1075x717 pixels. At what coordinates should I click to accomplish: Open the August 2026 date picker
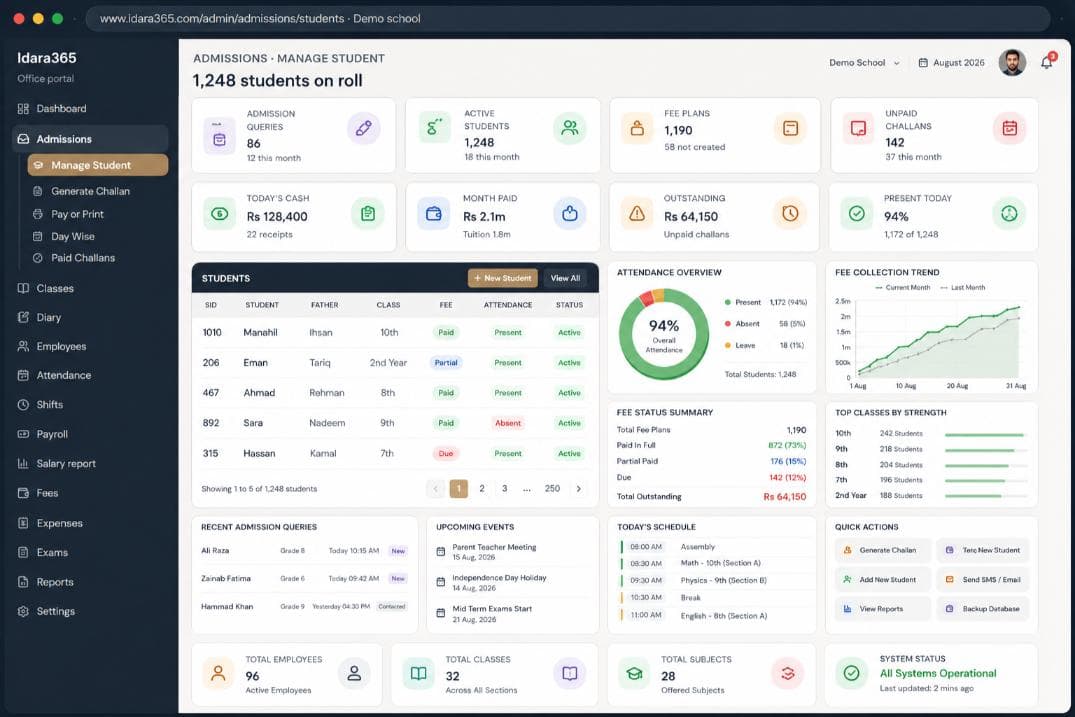point(952,62)
